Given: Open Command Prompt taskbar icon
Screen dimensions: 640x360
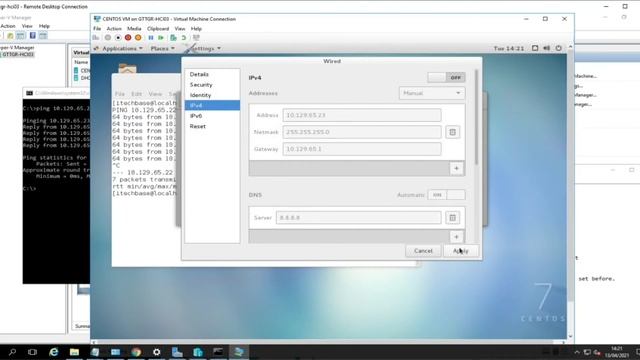Looking at the screenshot, I should pyautogui.click(x=218, y=352).
